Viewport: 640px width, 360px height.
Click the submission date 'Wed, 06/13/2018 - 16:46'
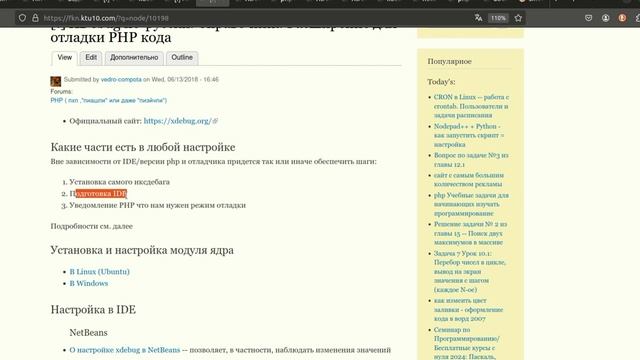[x=185, y=80]
